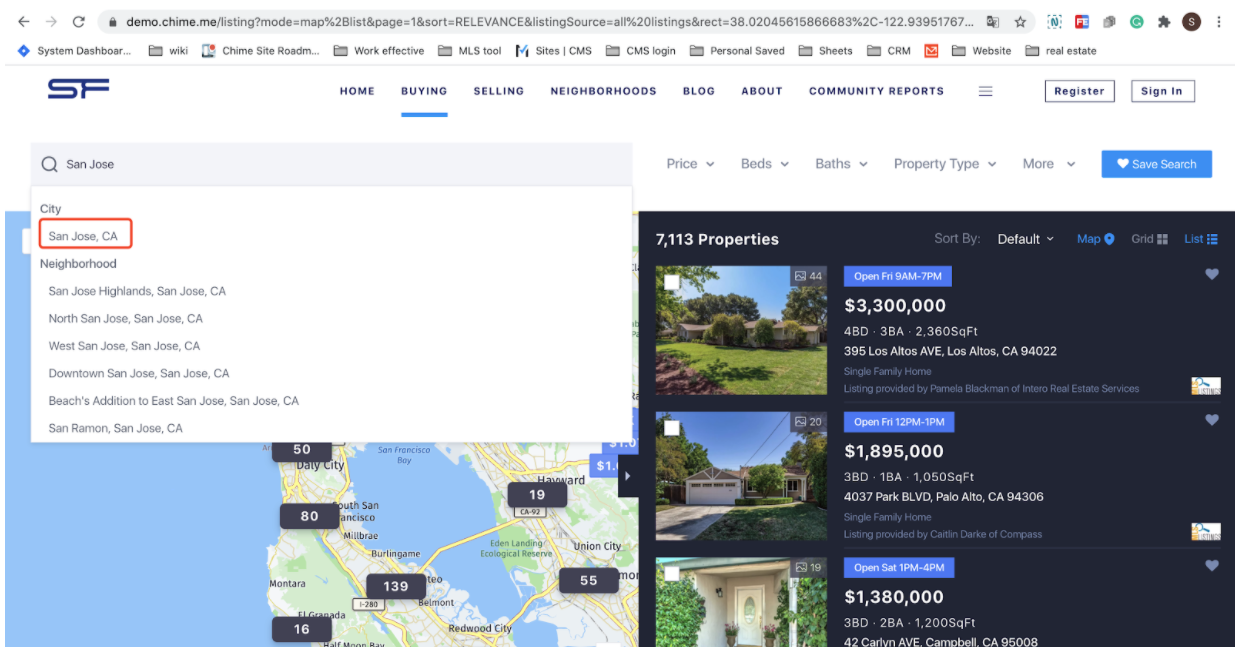Favorite the $1,380,000 listing with the heart
The image size is (1235, 647).
(x=1212, y=566)
